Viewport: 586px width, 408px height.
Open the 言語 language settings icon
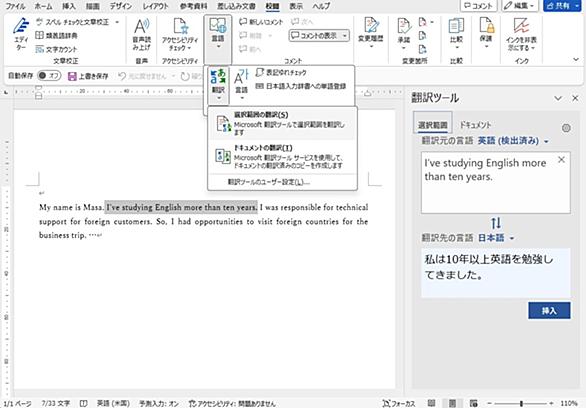[x=241, y=85]
